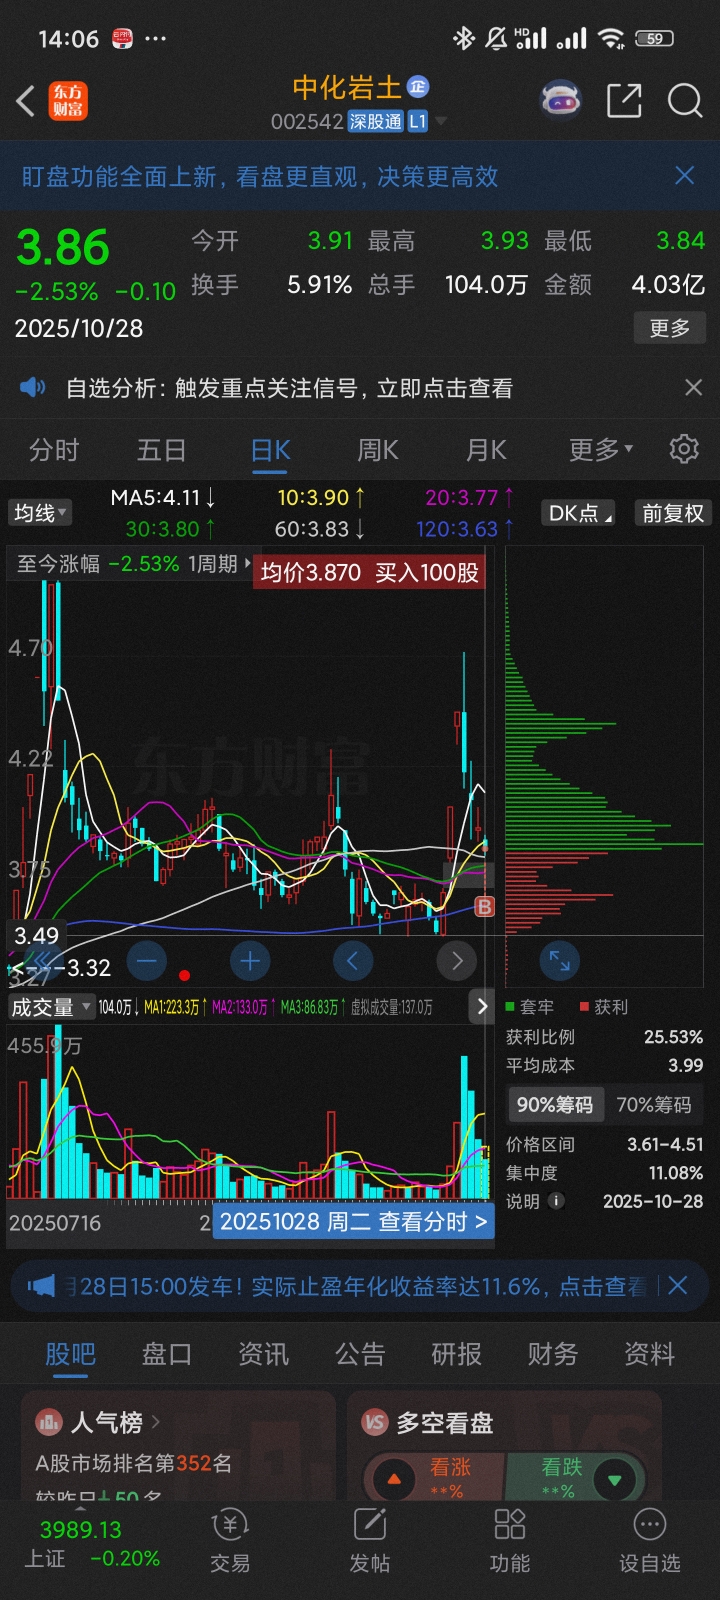
Task: Tap the megaphone icon in promo banner
Action: tap(41, 1286)
